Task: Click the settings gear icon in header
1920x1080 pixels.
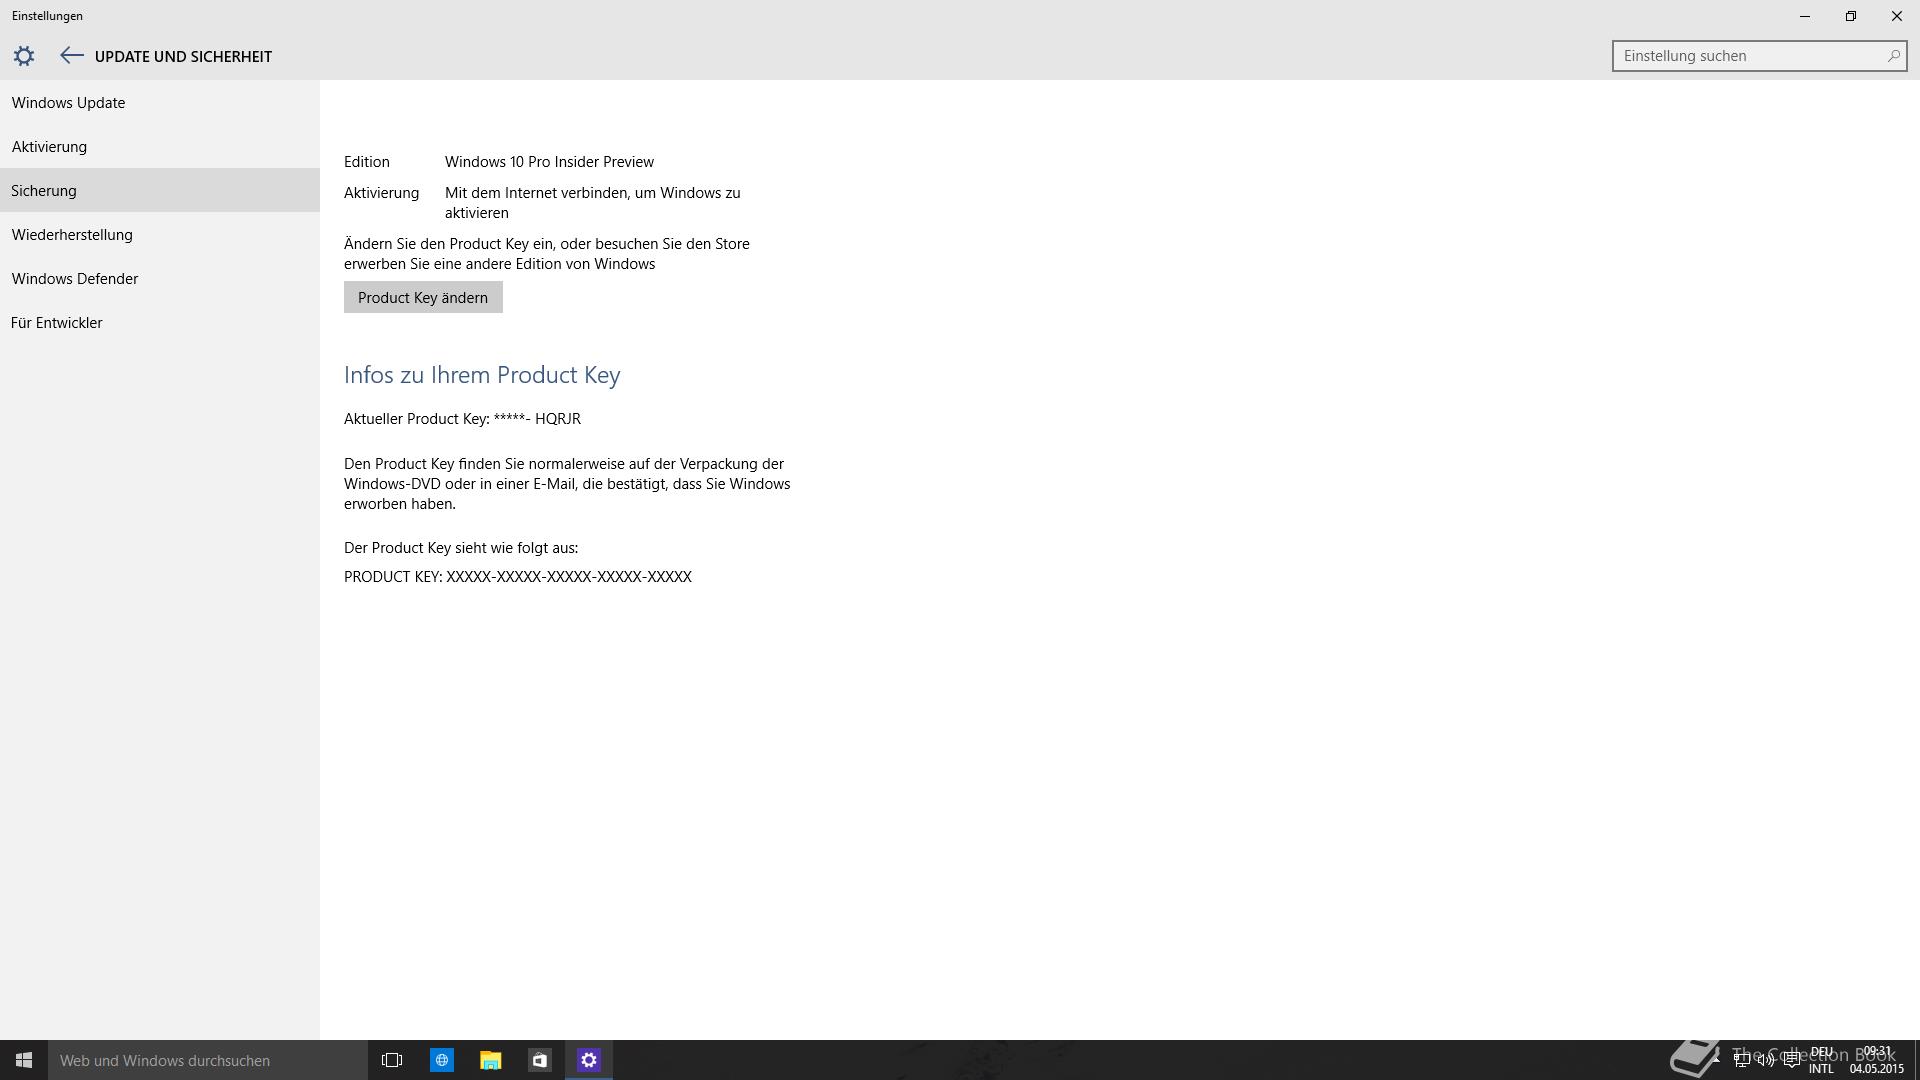Action: pyautogui.click(x=24, y=56)
